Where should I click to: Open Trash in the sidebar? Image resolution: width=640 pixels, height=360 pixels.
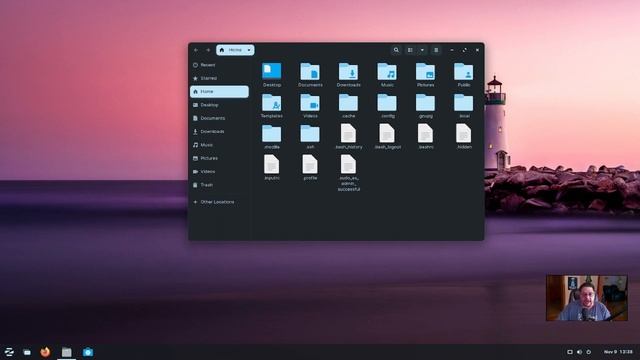click(219, 185)
